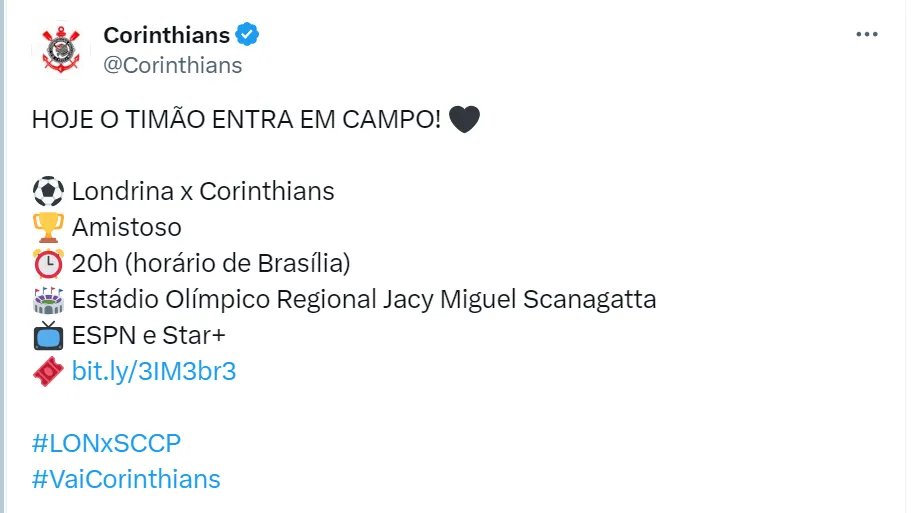Click the red ticket emoji
Image resolution: width=915 pixels, height=513 pixels.
pyautogui.click(x=48, y=373)
